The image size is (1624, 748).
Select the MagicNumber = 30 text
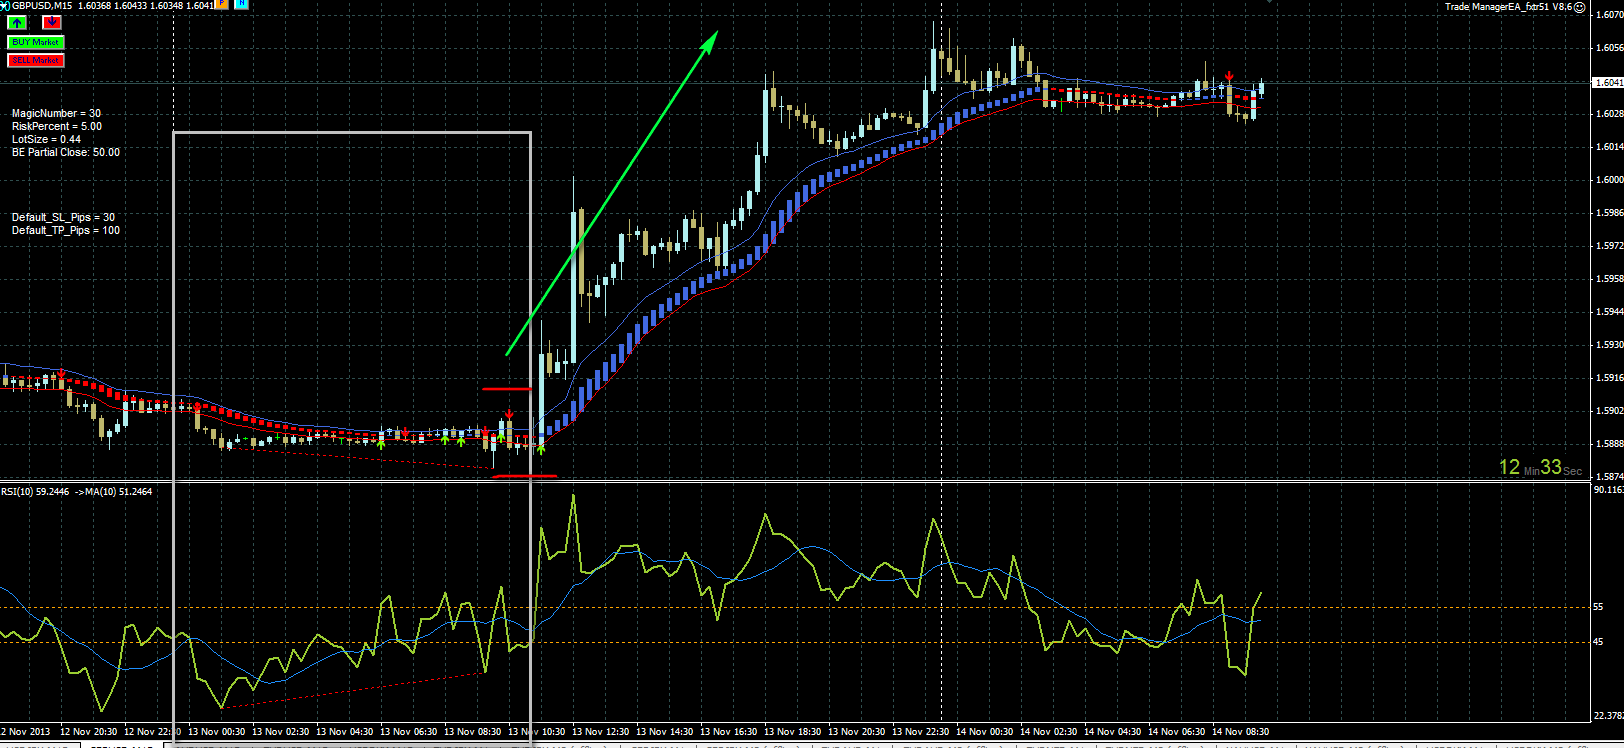point(56,114)
